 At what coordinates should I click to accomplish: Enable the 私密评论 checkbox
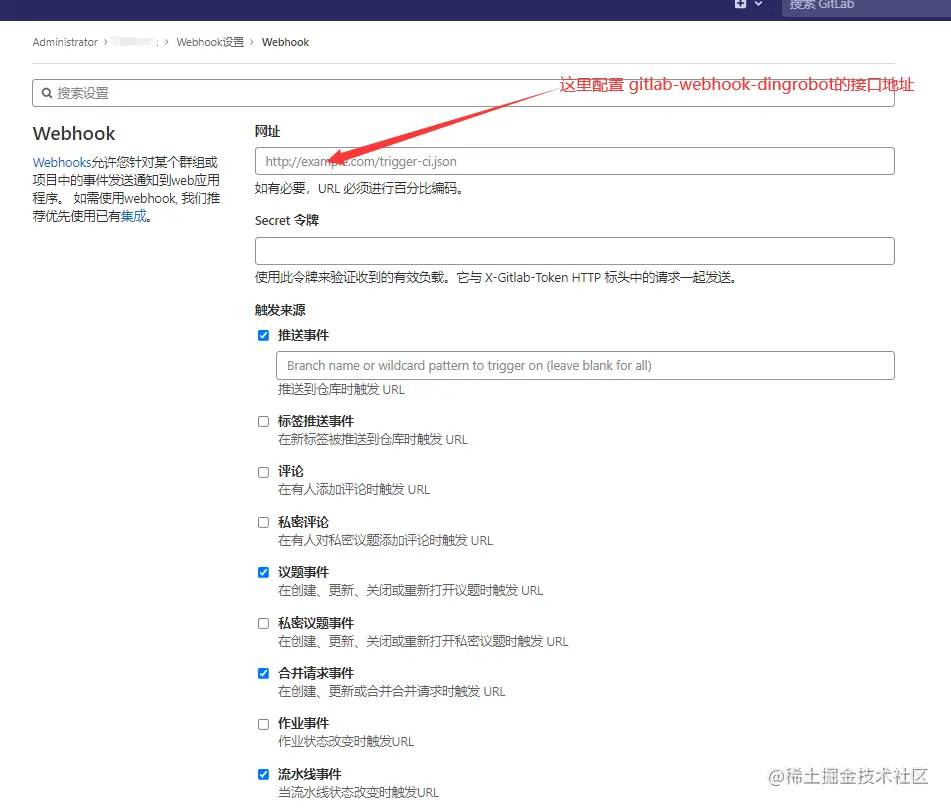[263, 523]
